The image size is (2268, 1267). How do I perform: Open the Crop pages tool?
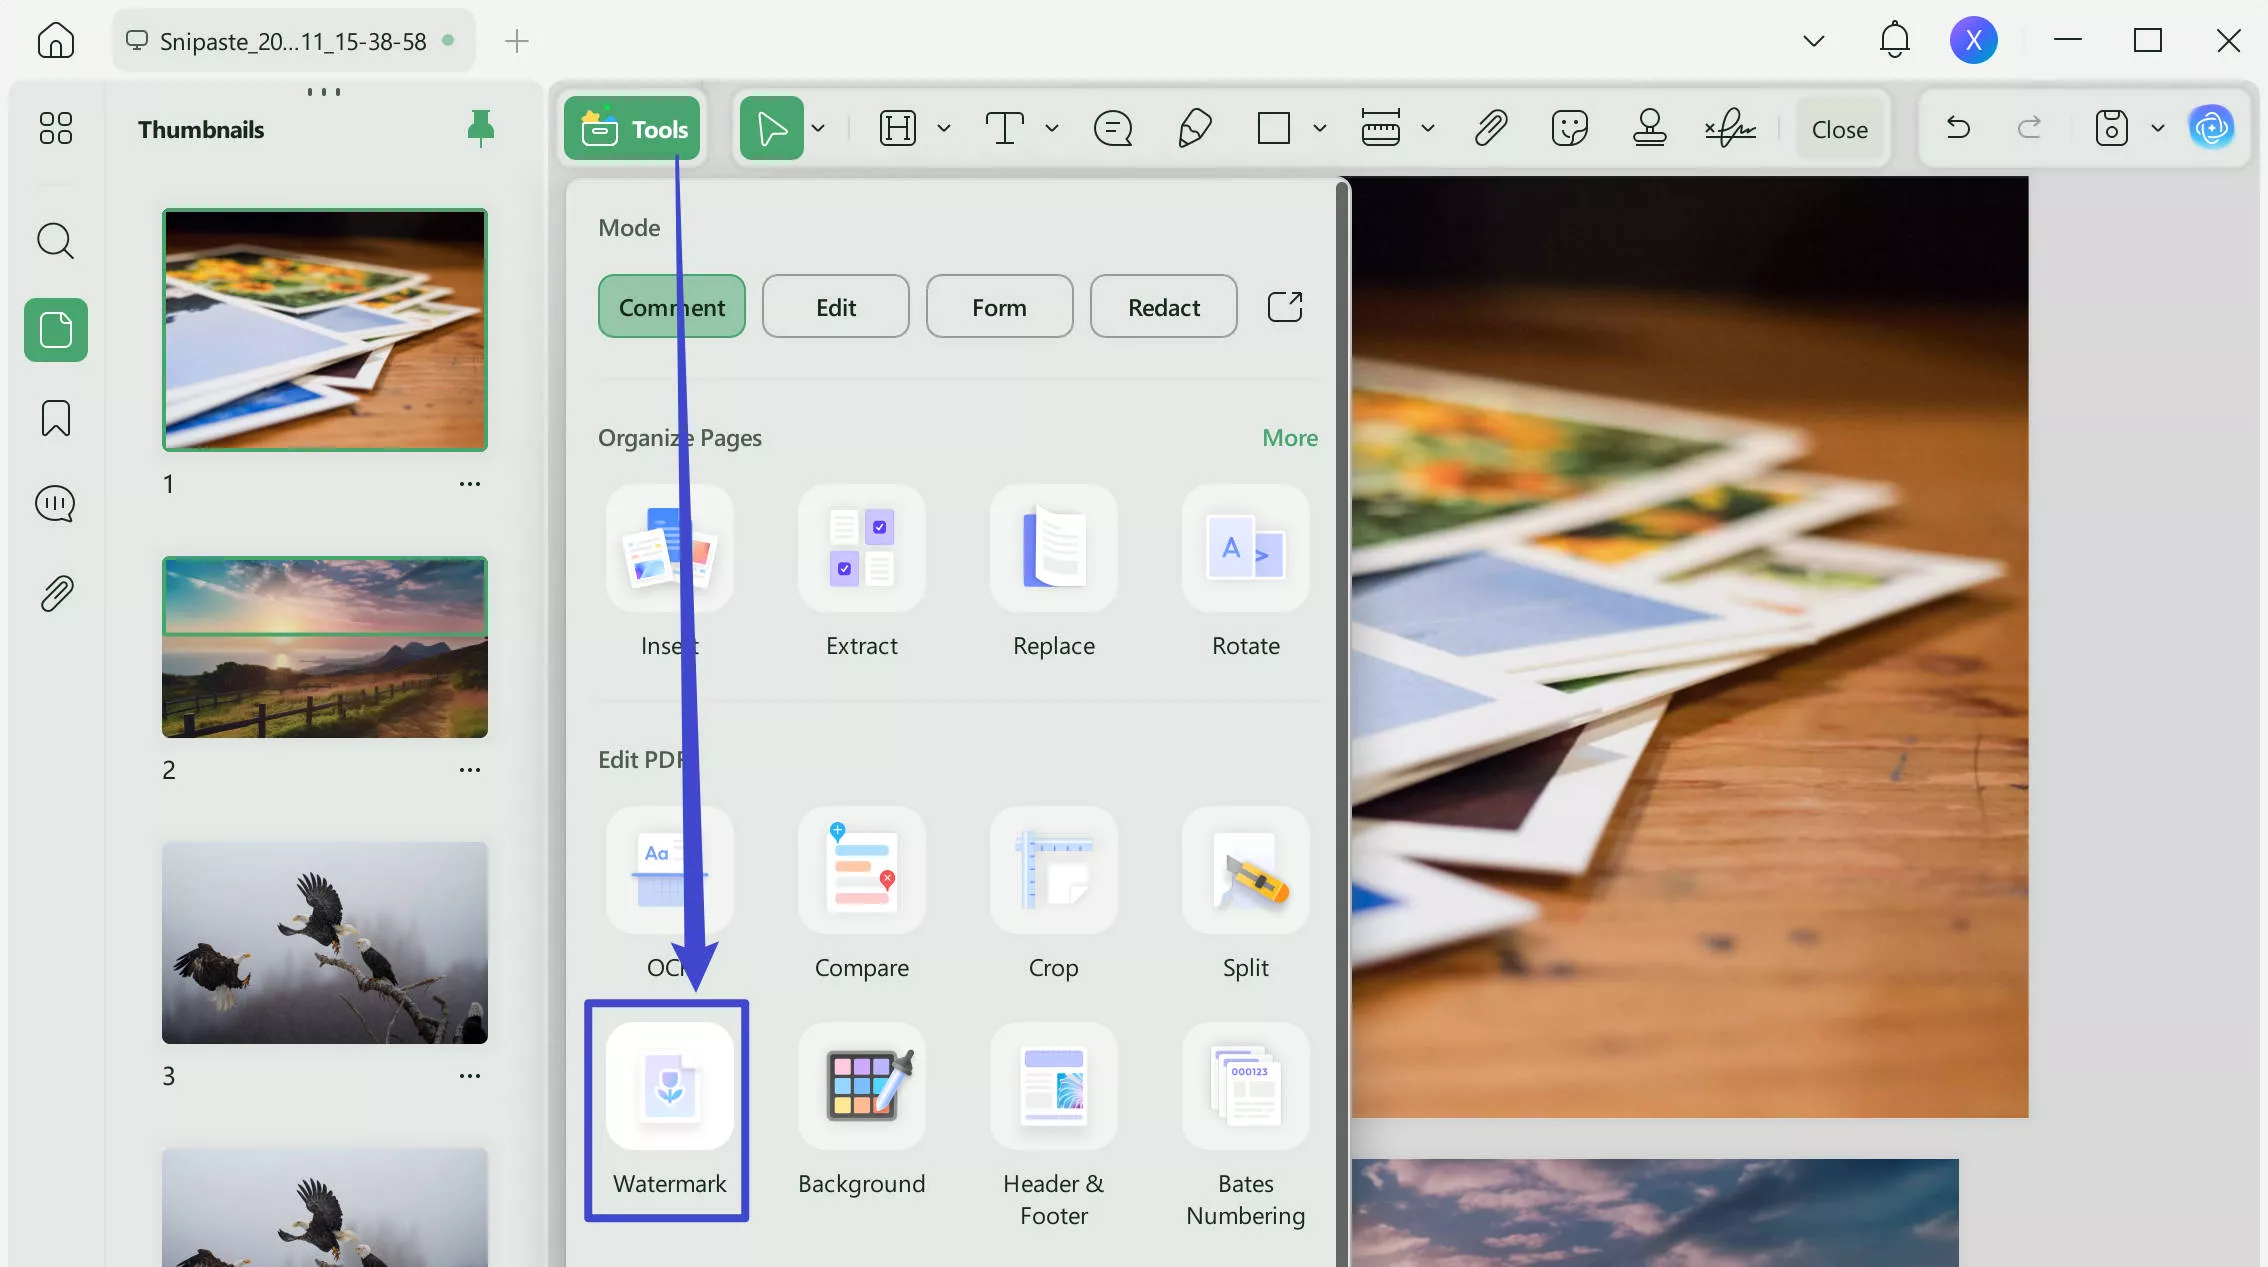tap(1053, 872)
